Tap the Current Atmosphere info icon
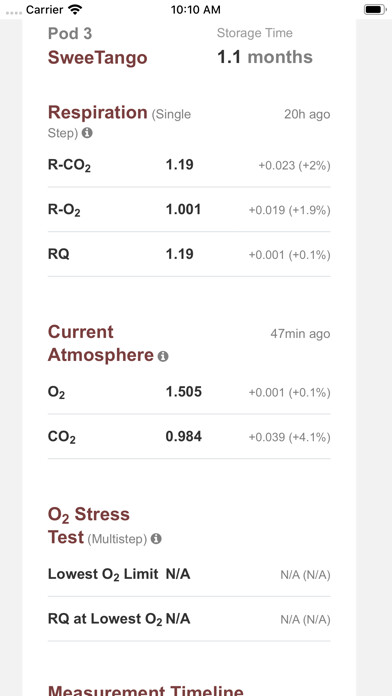The height and width of the screenshot is (696, 392). (x=163, y=356)
